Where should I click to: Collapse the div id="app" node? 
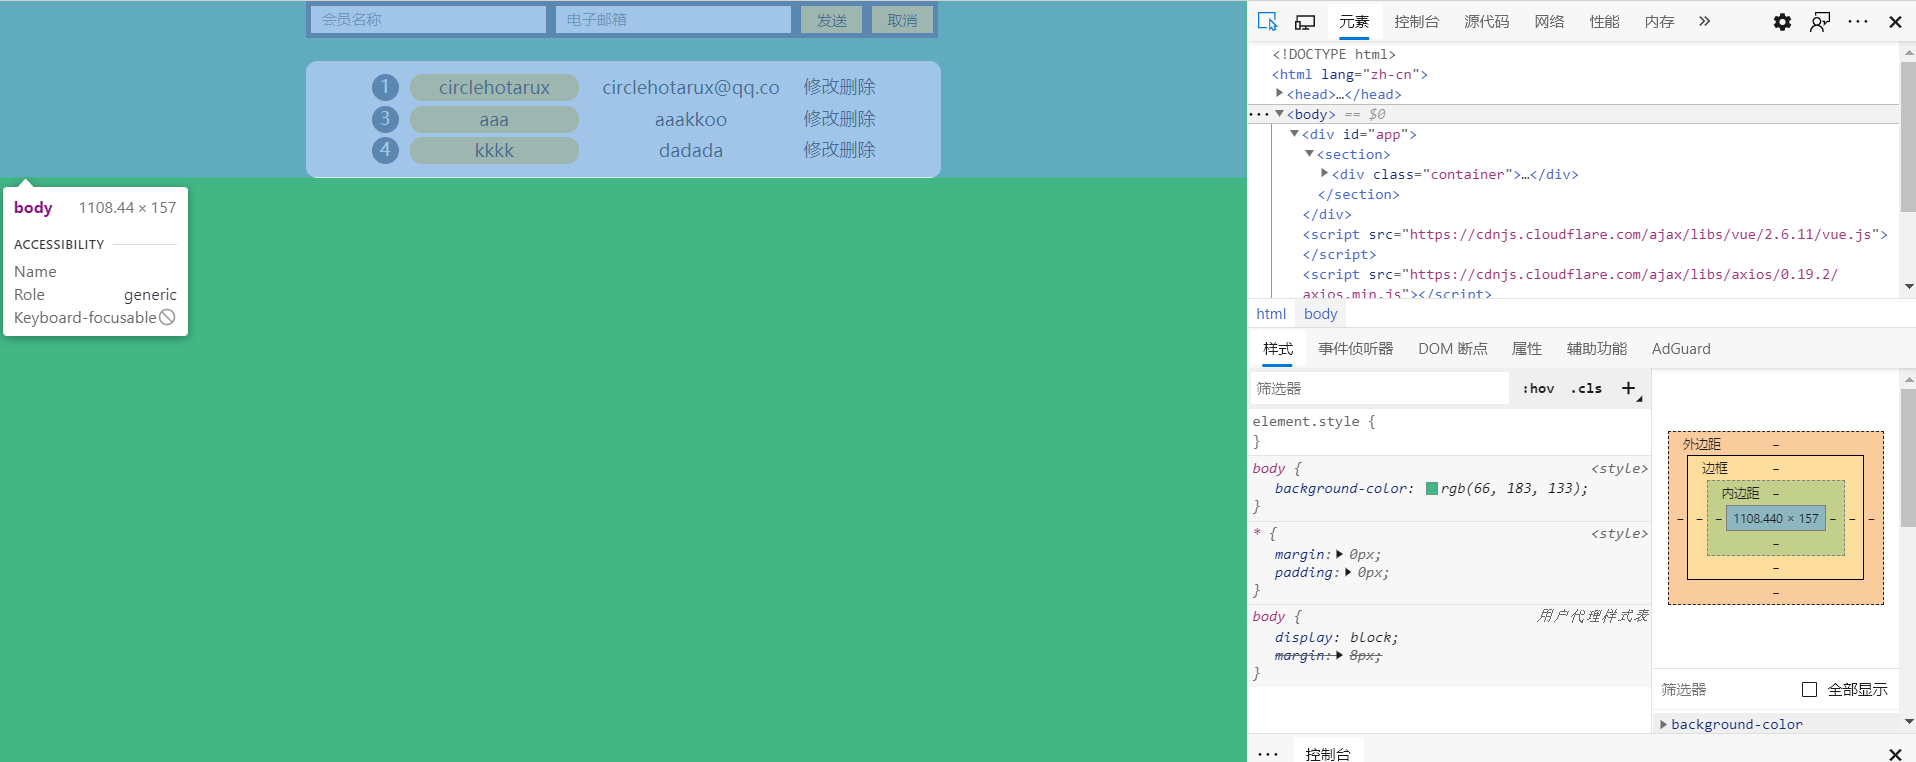pyautogui.click(x=1294, y=133)
